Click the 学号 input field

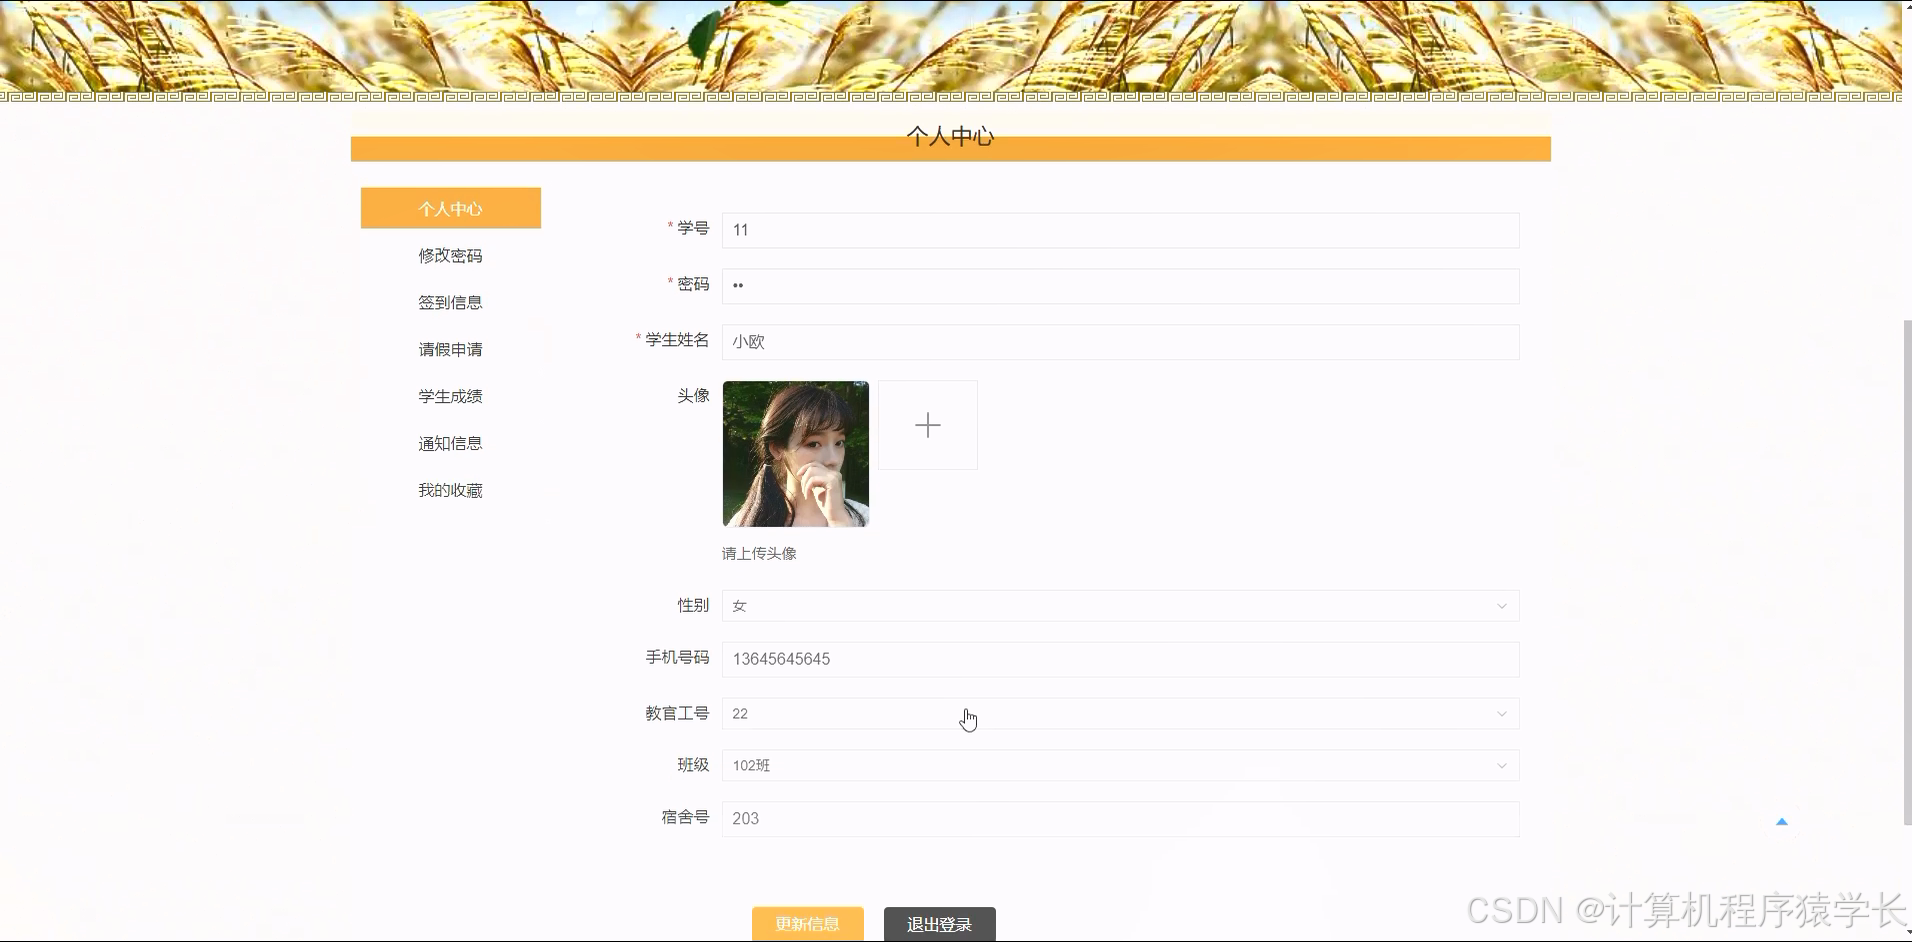1119,230
